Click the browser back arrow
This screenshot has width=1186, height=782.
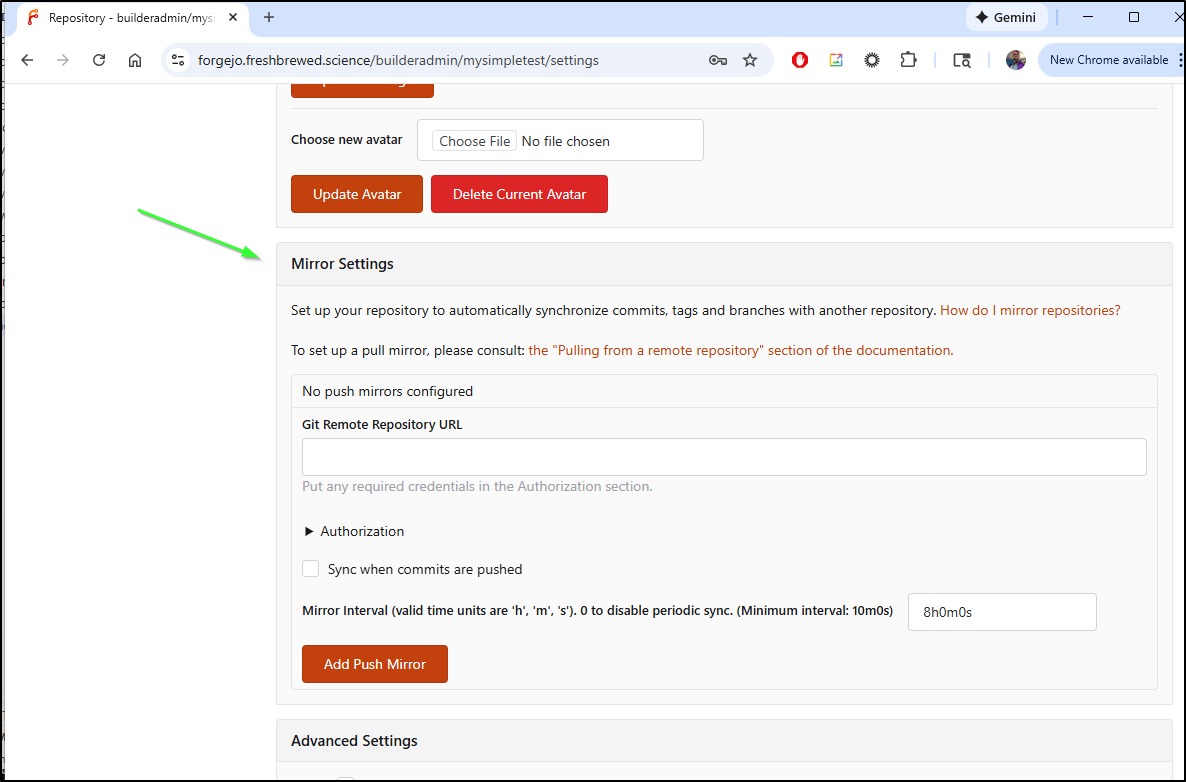click(x=27, y=60)
